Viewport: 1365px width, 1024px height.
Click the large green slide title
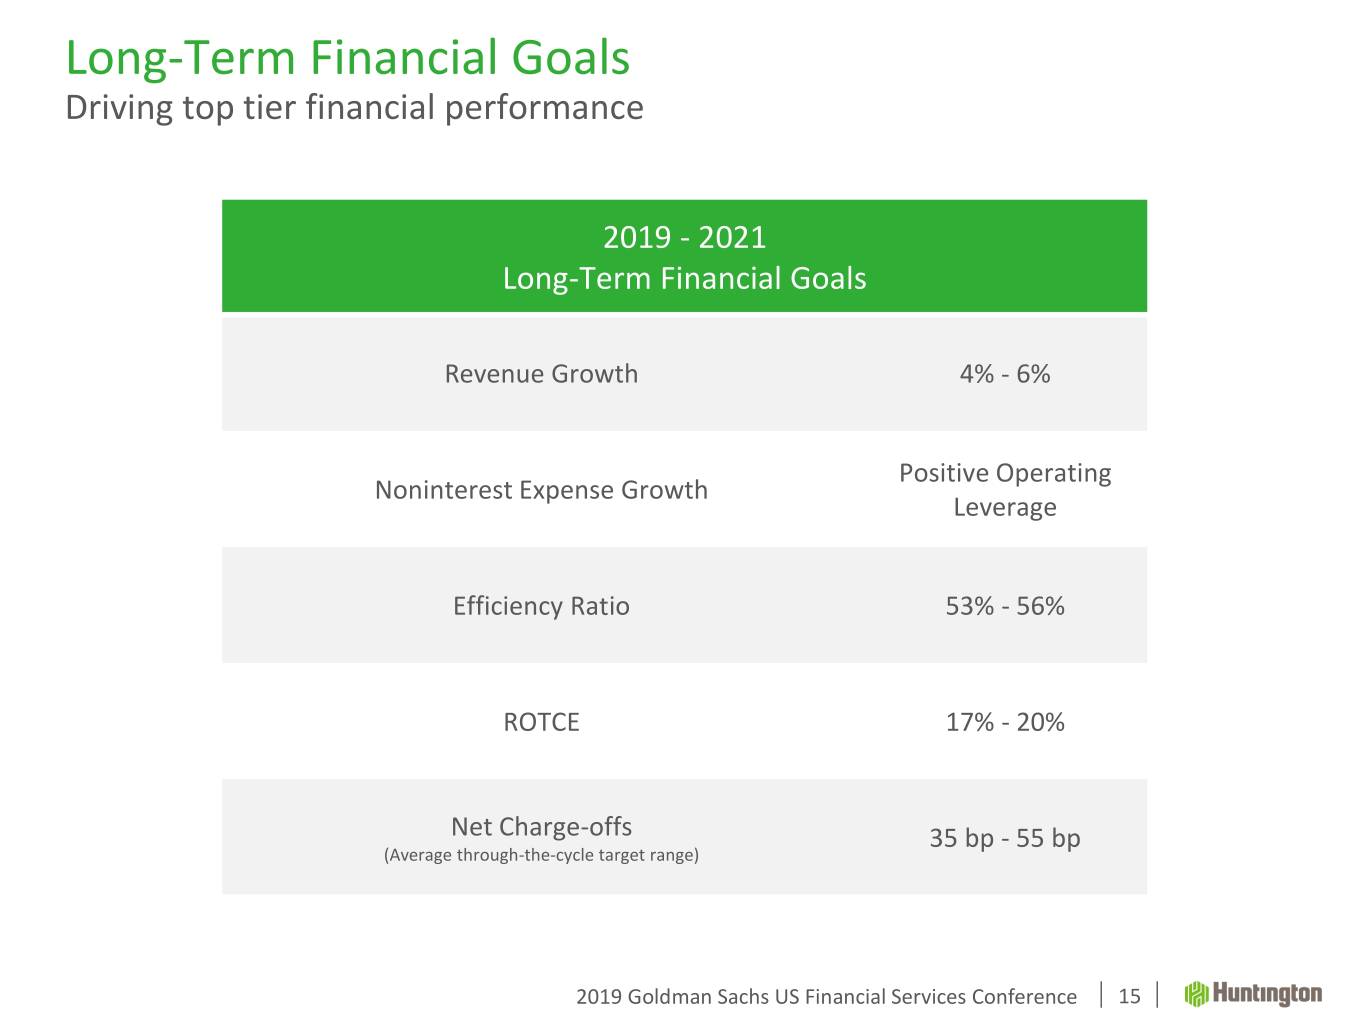347,58
